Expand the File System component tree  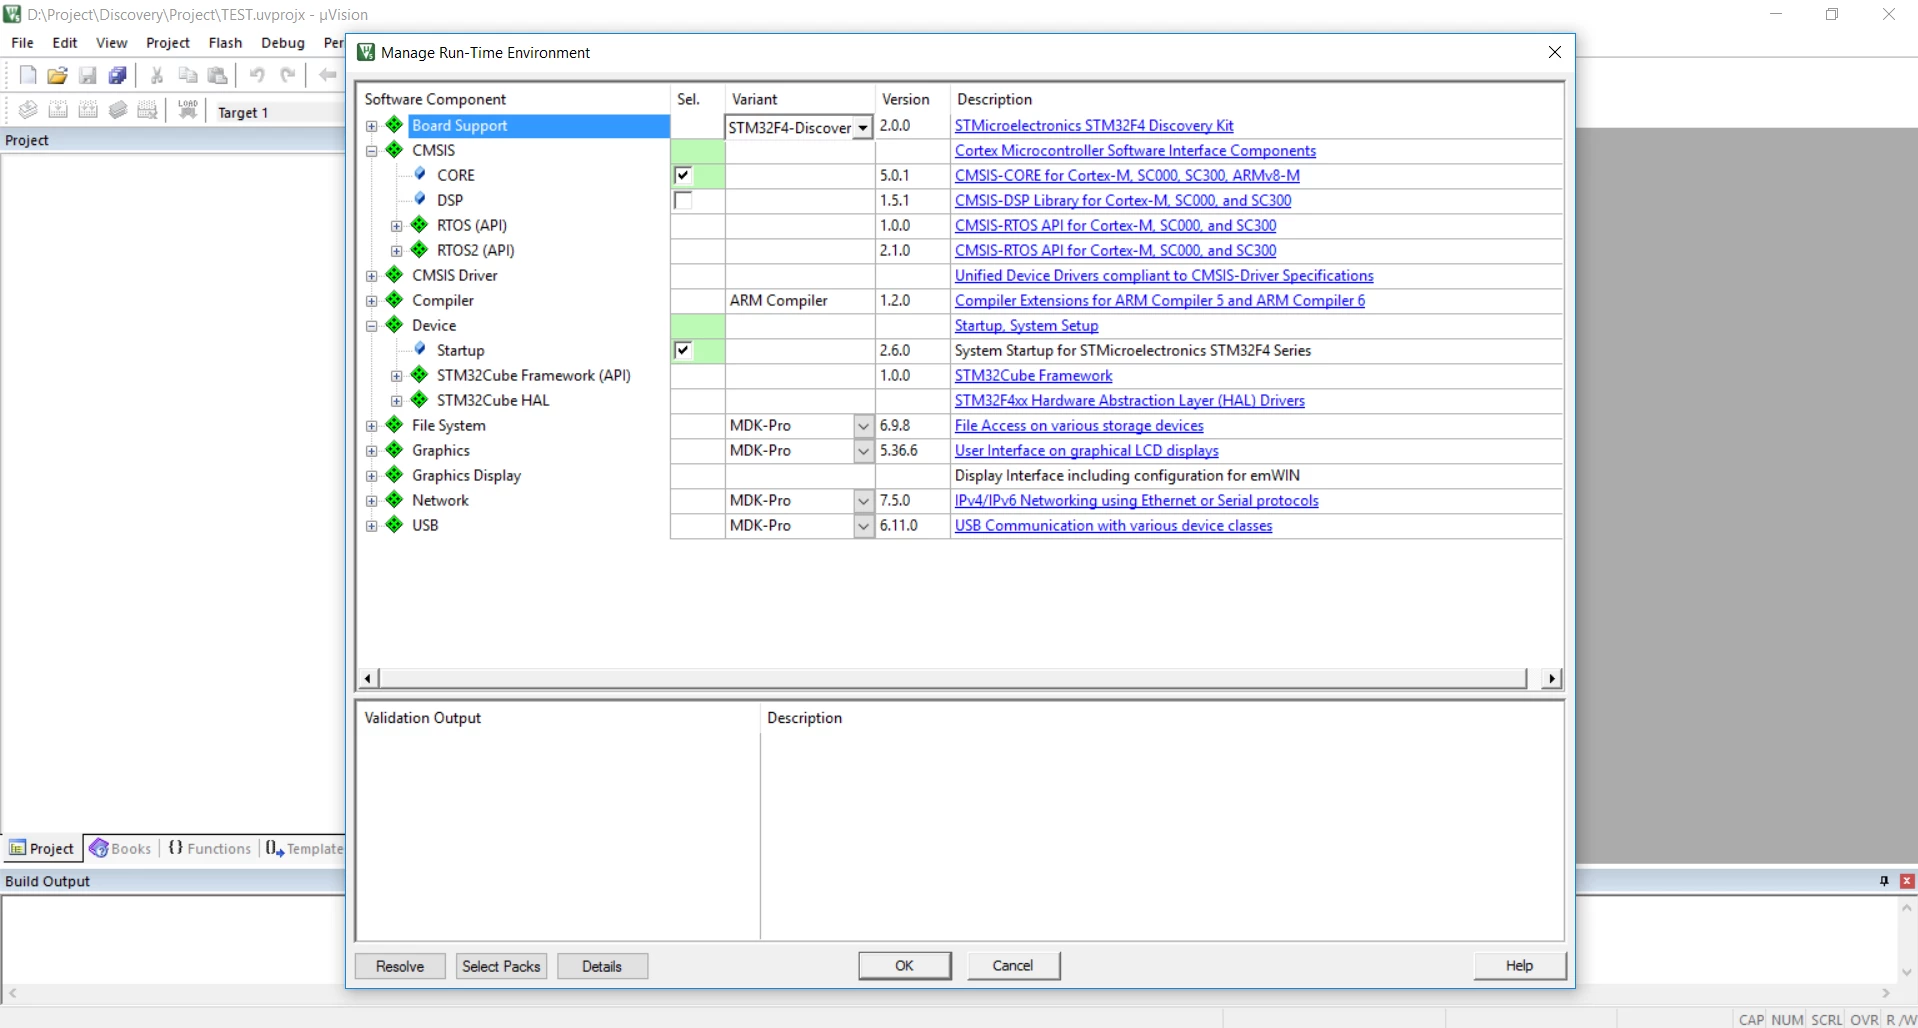(x=371, y=426)
